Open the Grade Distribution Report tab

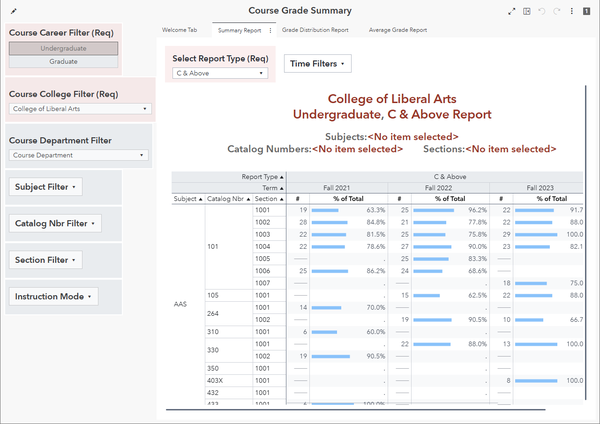coord(315,30)
